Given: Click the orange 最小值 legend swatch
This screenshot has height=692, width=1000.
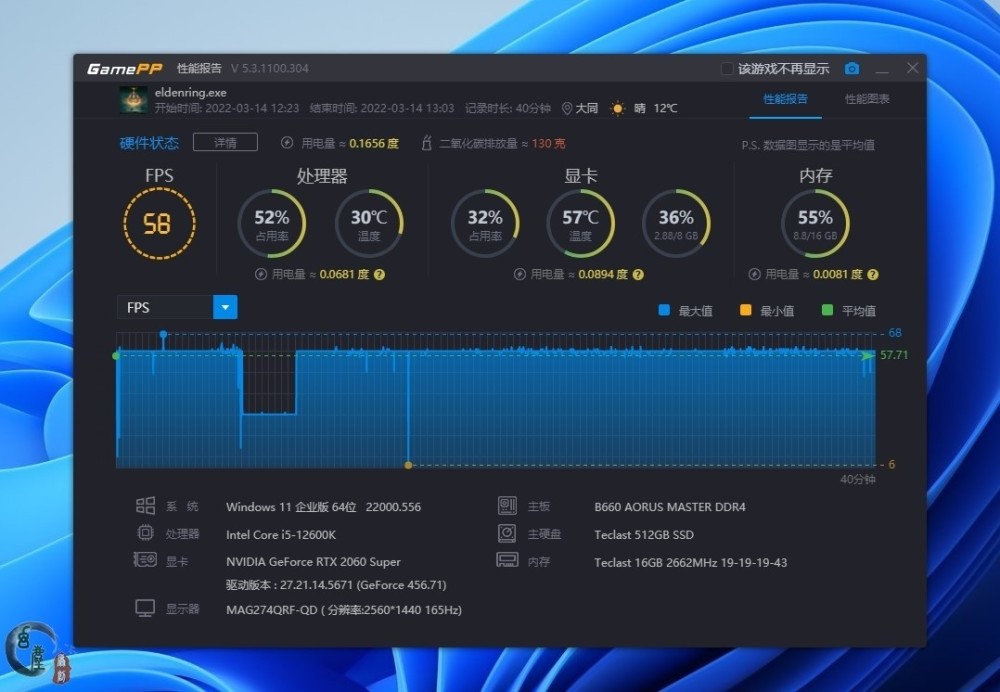Looking at the screenshot, I should coord(745,311).
